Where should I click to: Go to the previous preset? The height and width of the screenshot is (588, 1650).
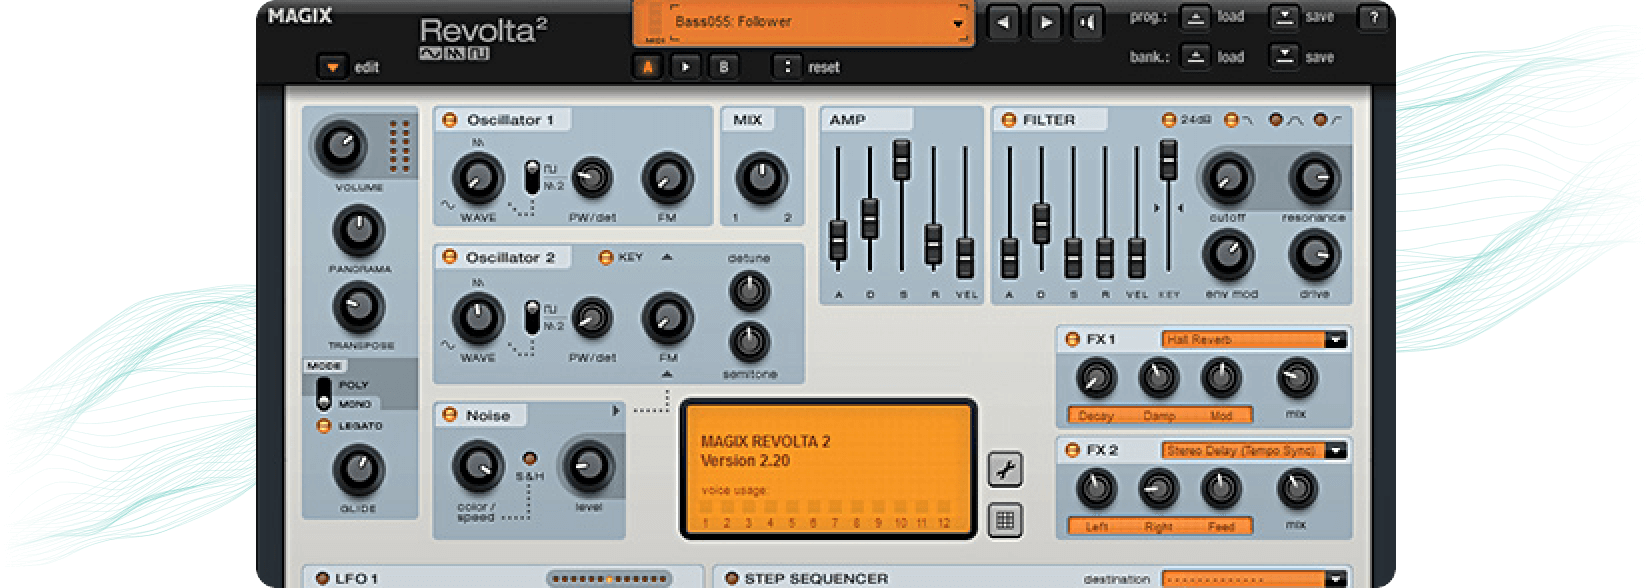pyautogui.click(x=1003, y=22)
